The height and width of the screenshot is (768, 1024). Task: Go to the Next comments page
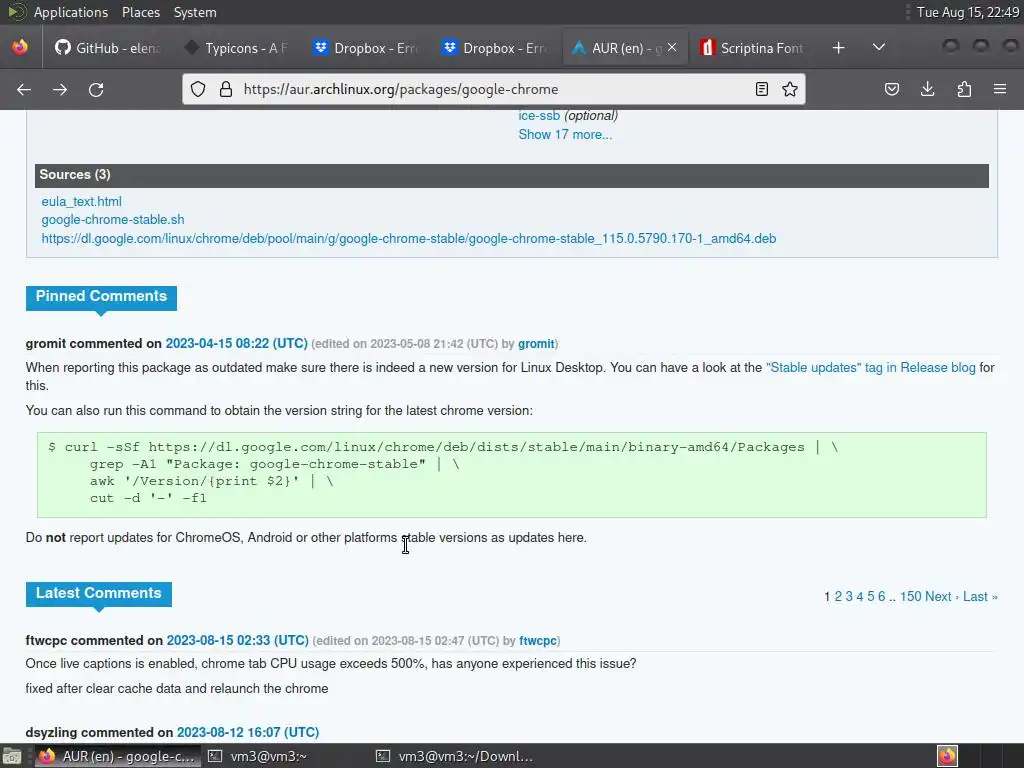point(941,597)
